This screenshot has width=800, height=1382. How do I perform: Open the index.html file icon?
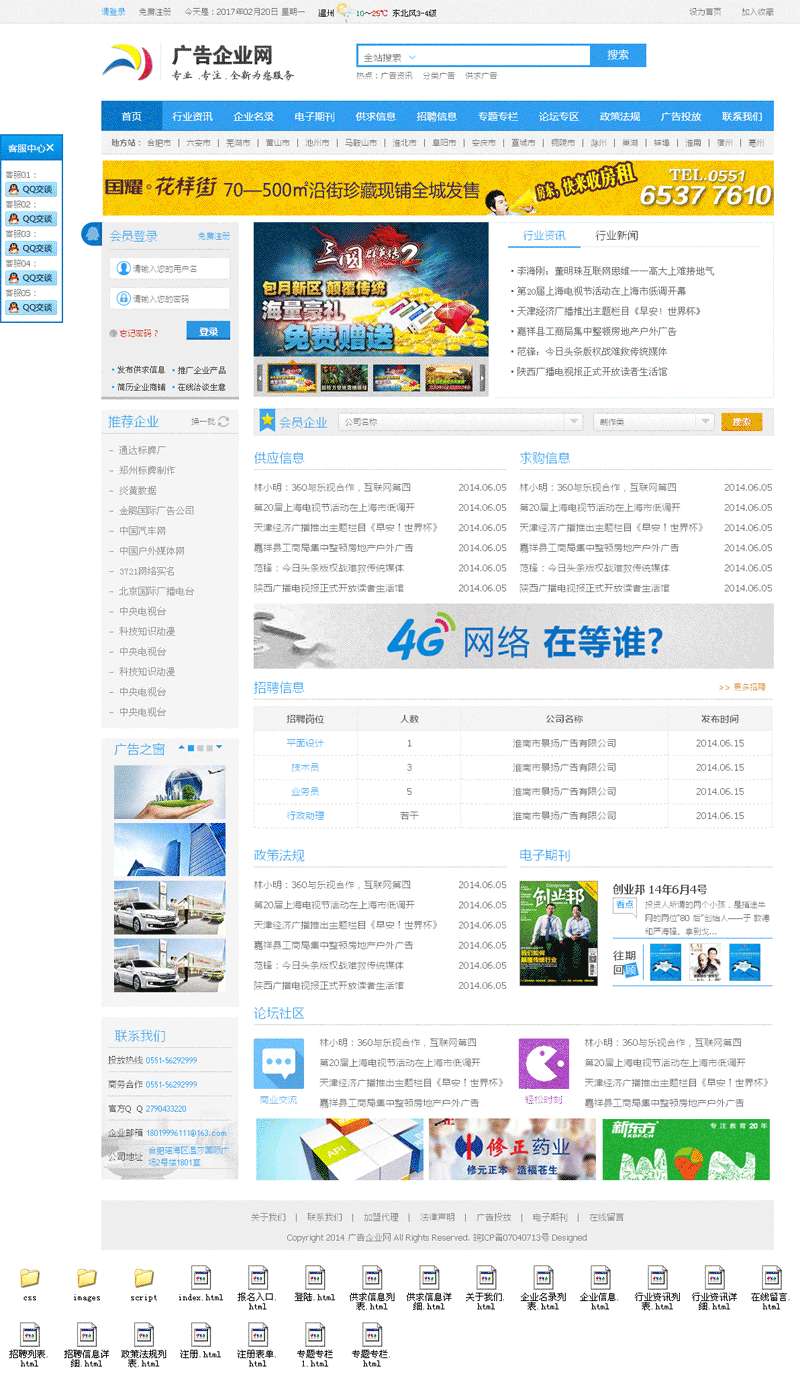(x=201, y=1278)
